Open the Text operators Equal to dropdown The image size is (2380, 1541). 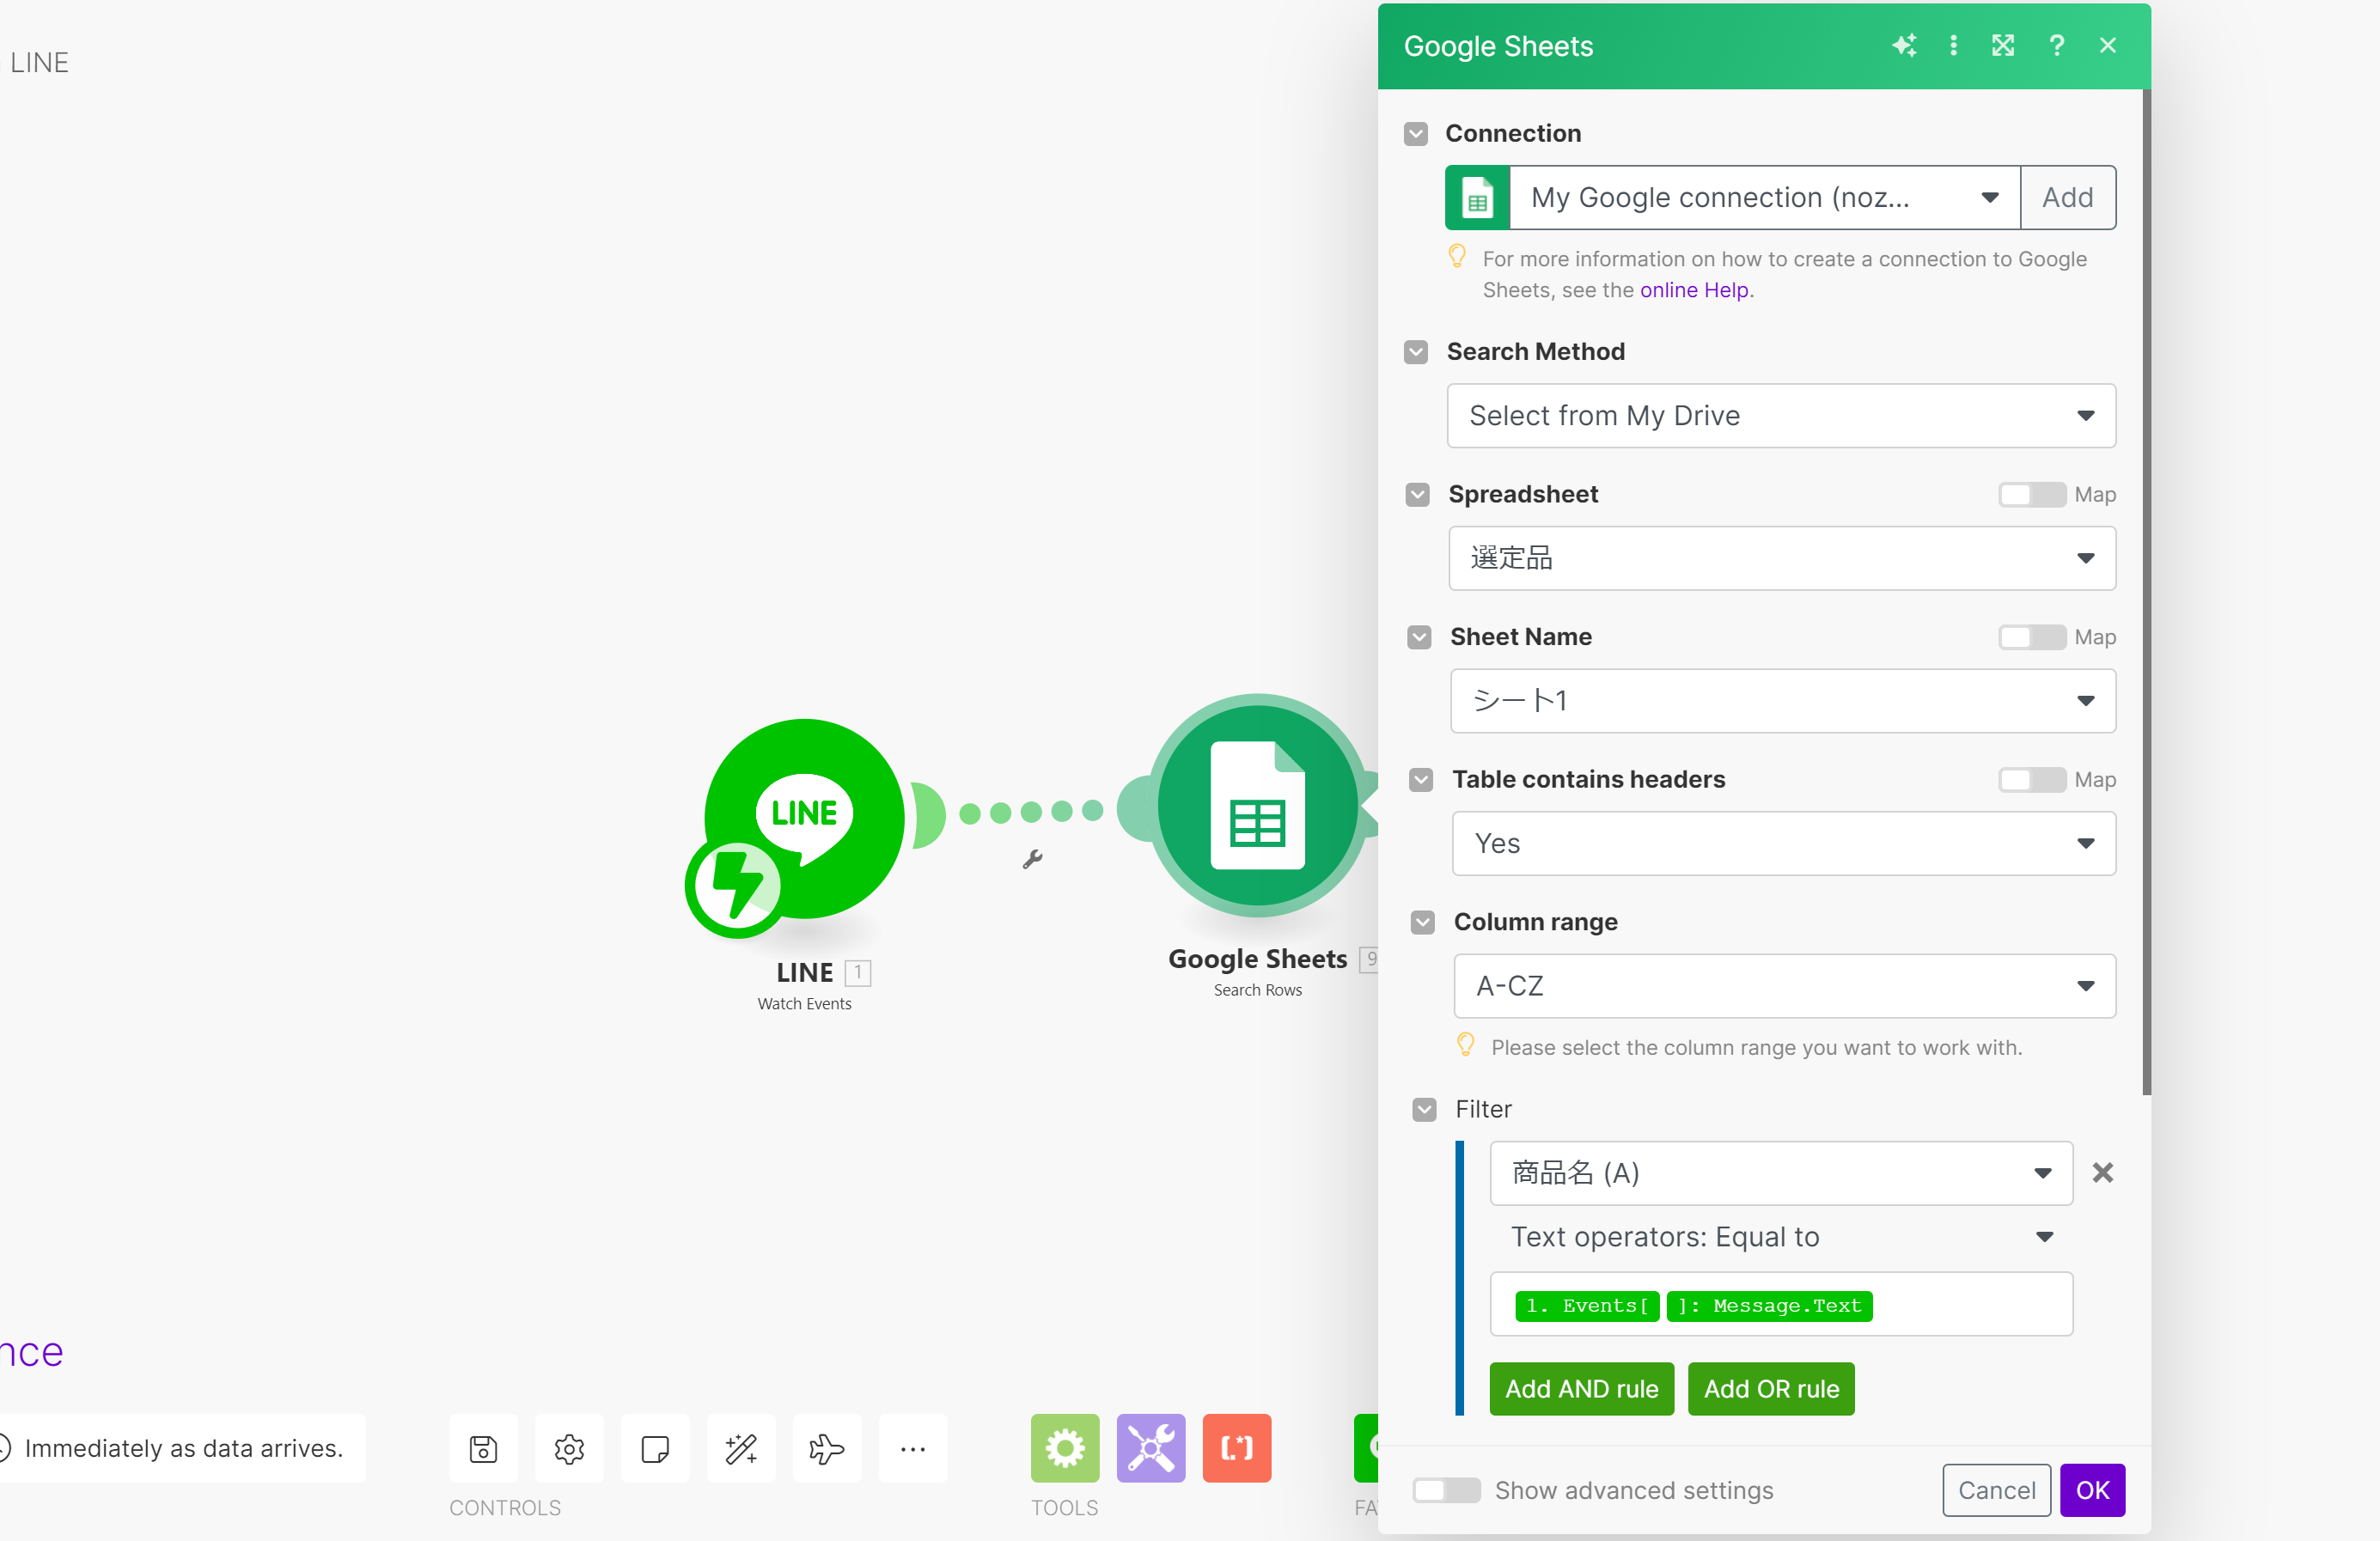pos(1780,1237)
